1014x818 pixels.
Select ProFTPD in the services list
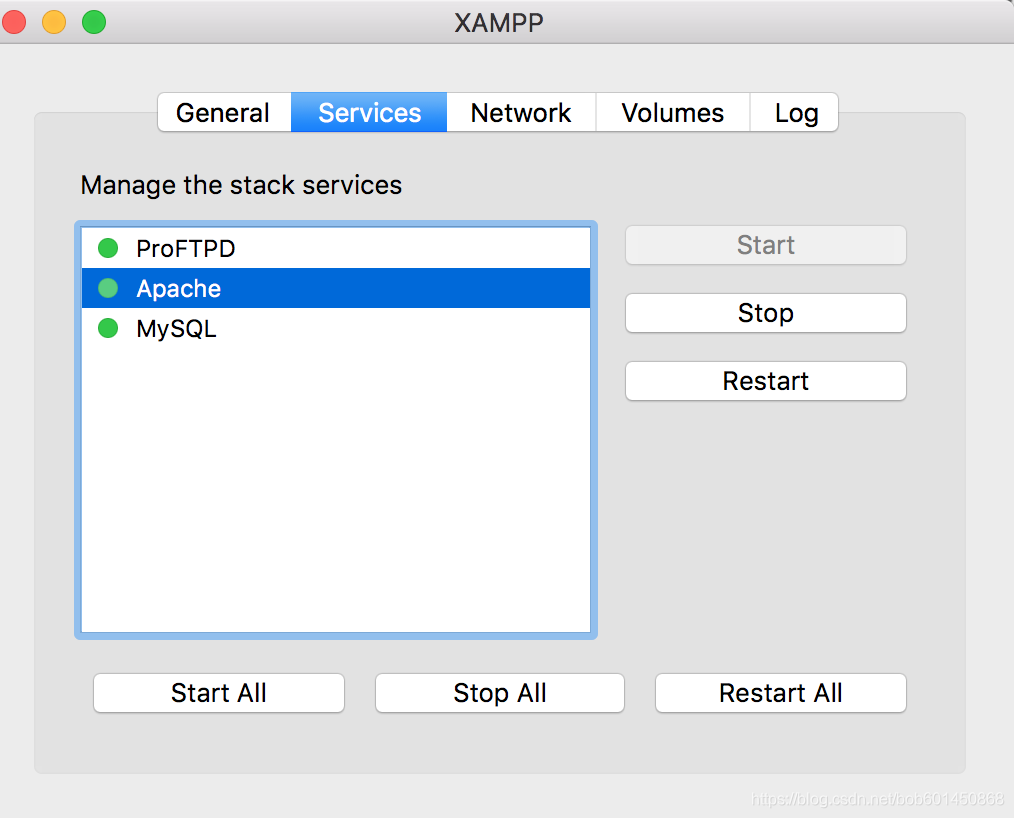336,248
